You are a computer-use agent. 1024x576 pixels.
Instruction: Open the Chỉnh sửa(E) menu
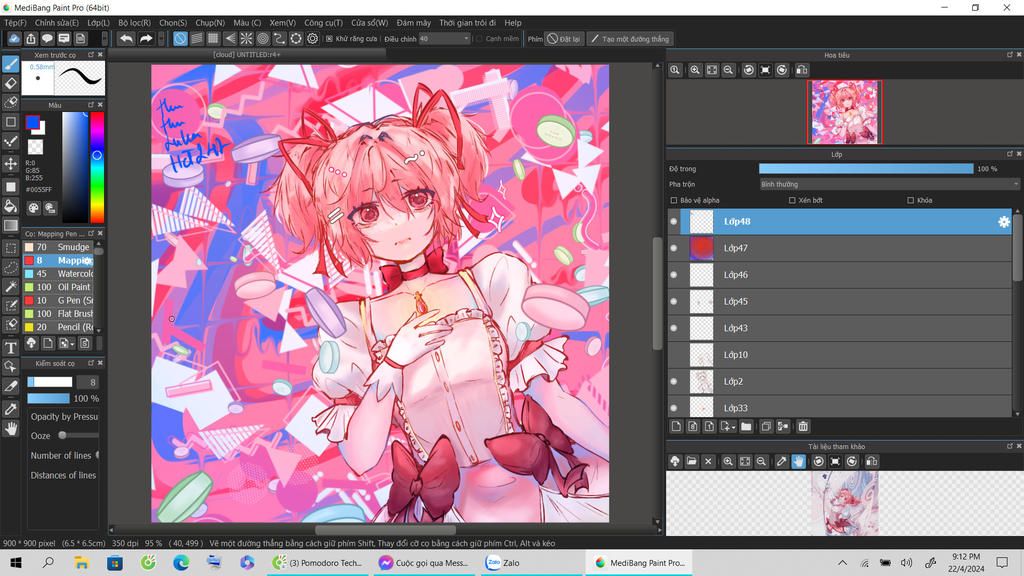(57, 22)
